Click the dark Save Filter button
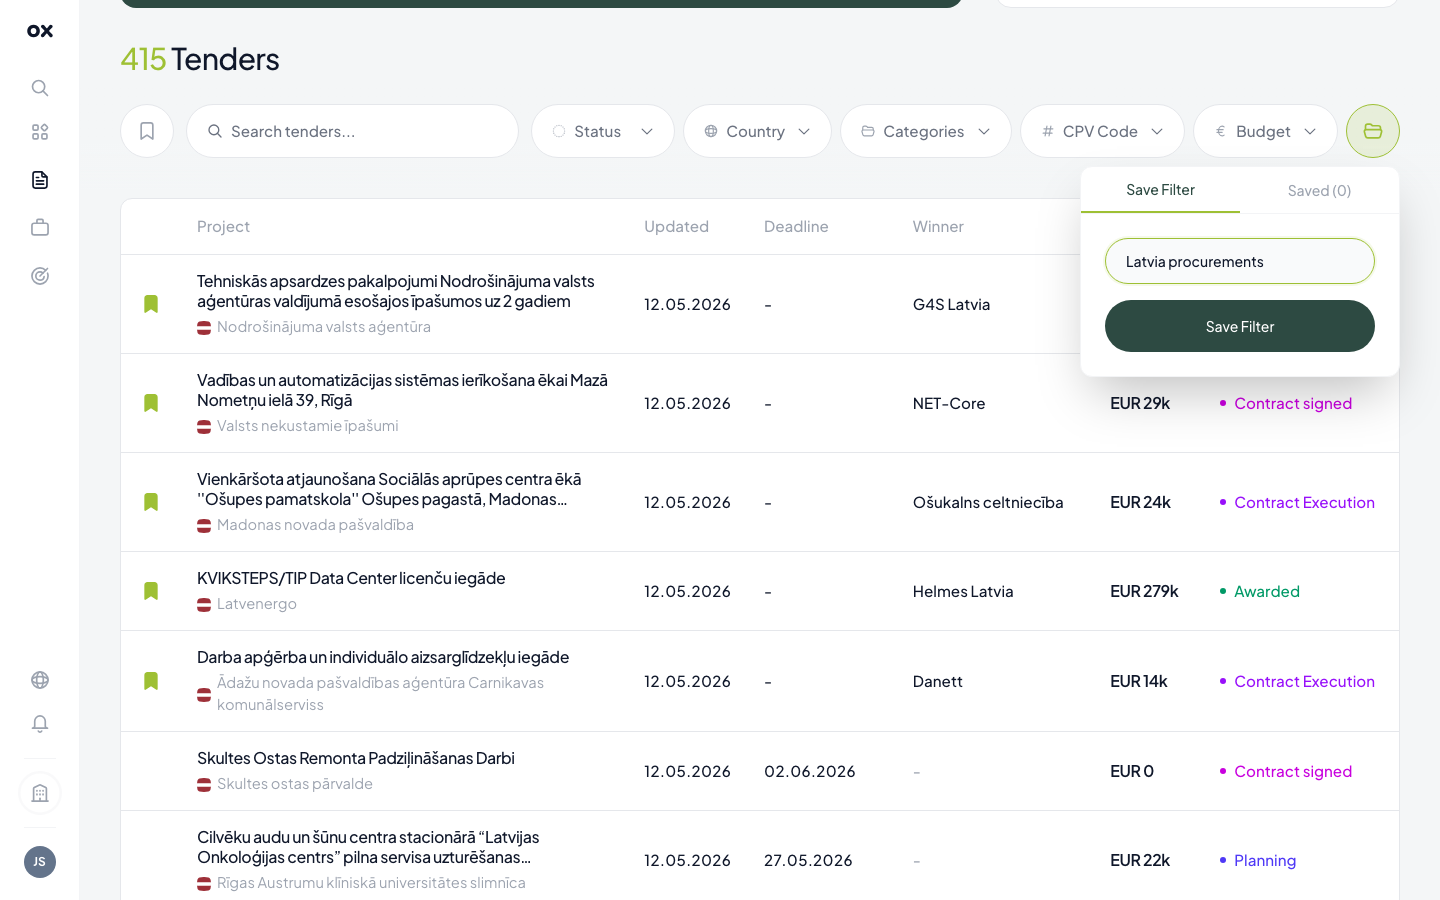1440x900 pixels. tap(1240, 326)
